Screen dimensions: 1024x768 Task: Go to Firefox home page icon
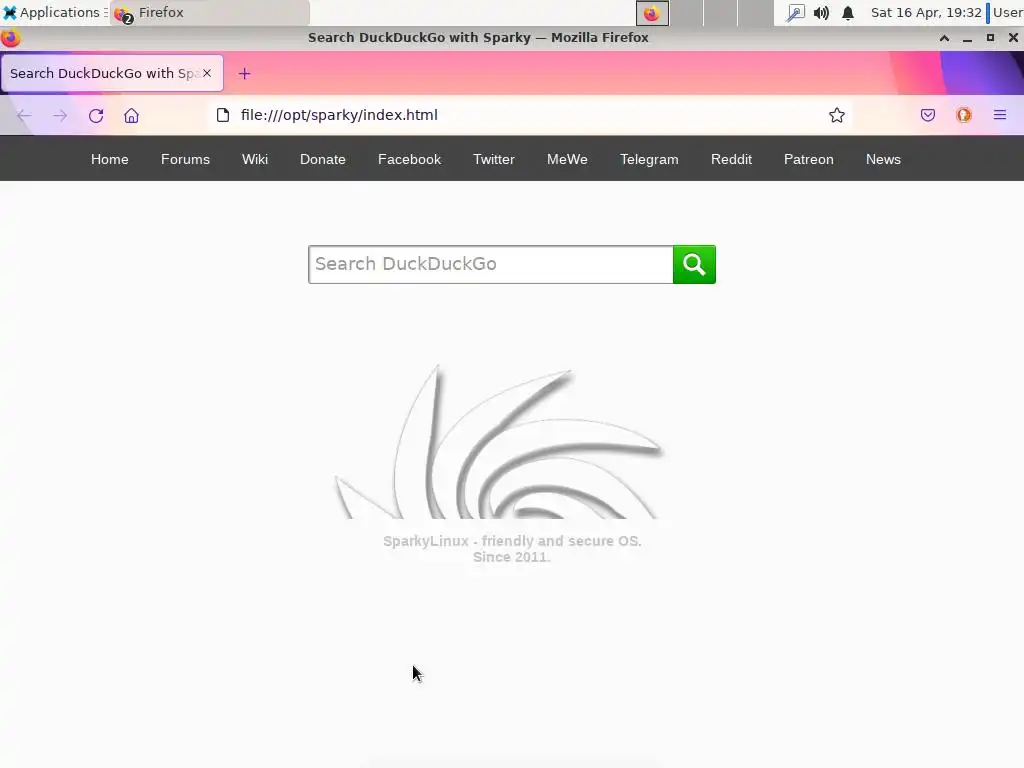pyautogui.click(x=131, y=116)
